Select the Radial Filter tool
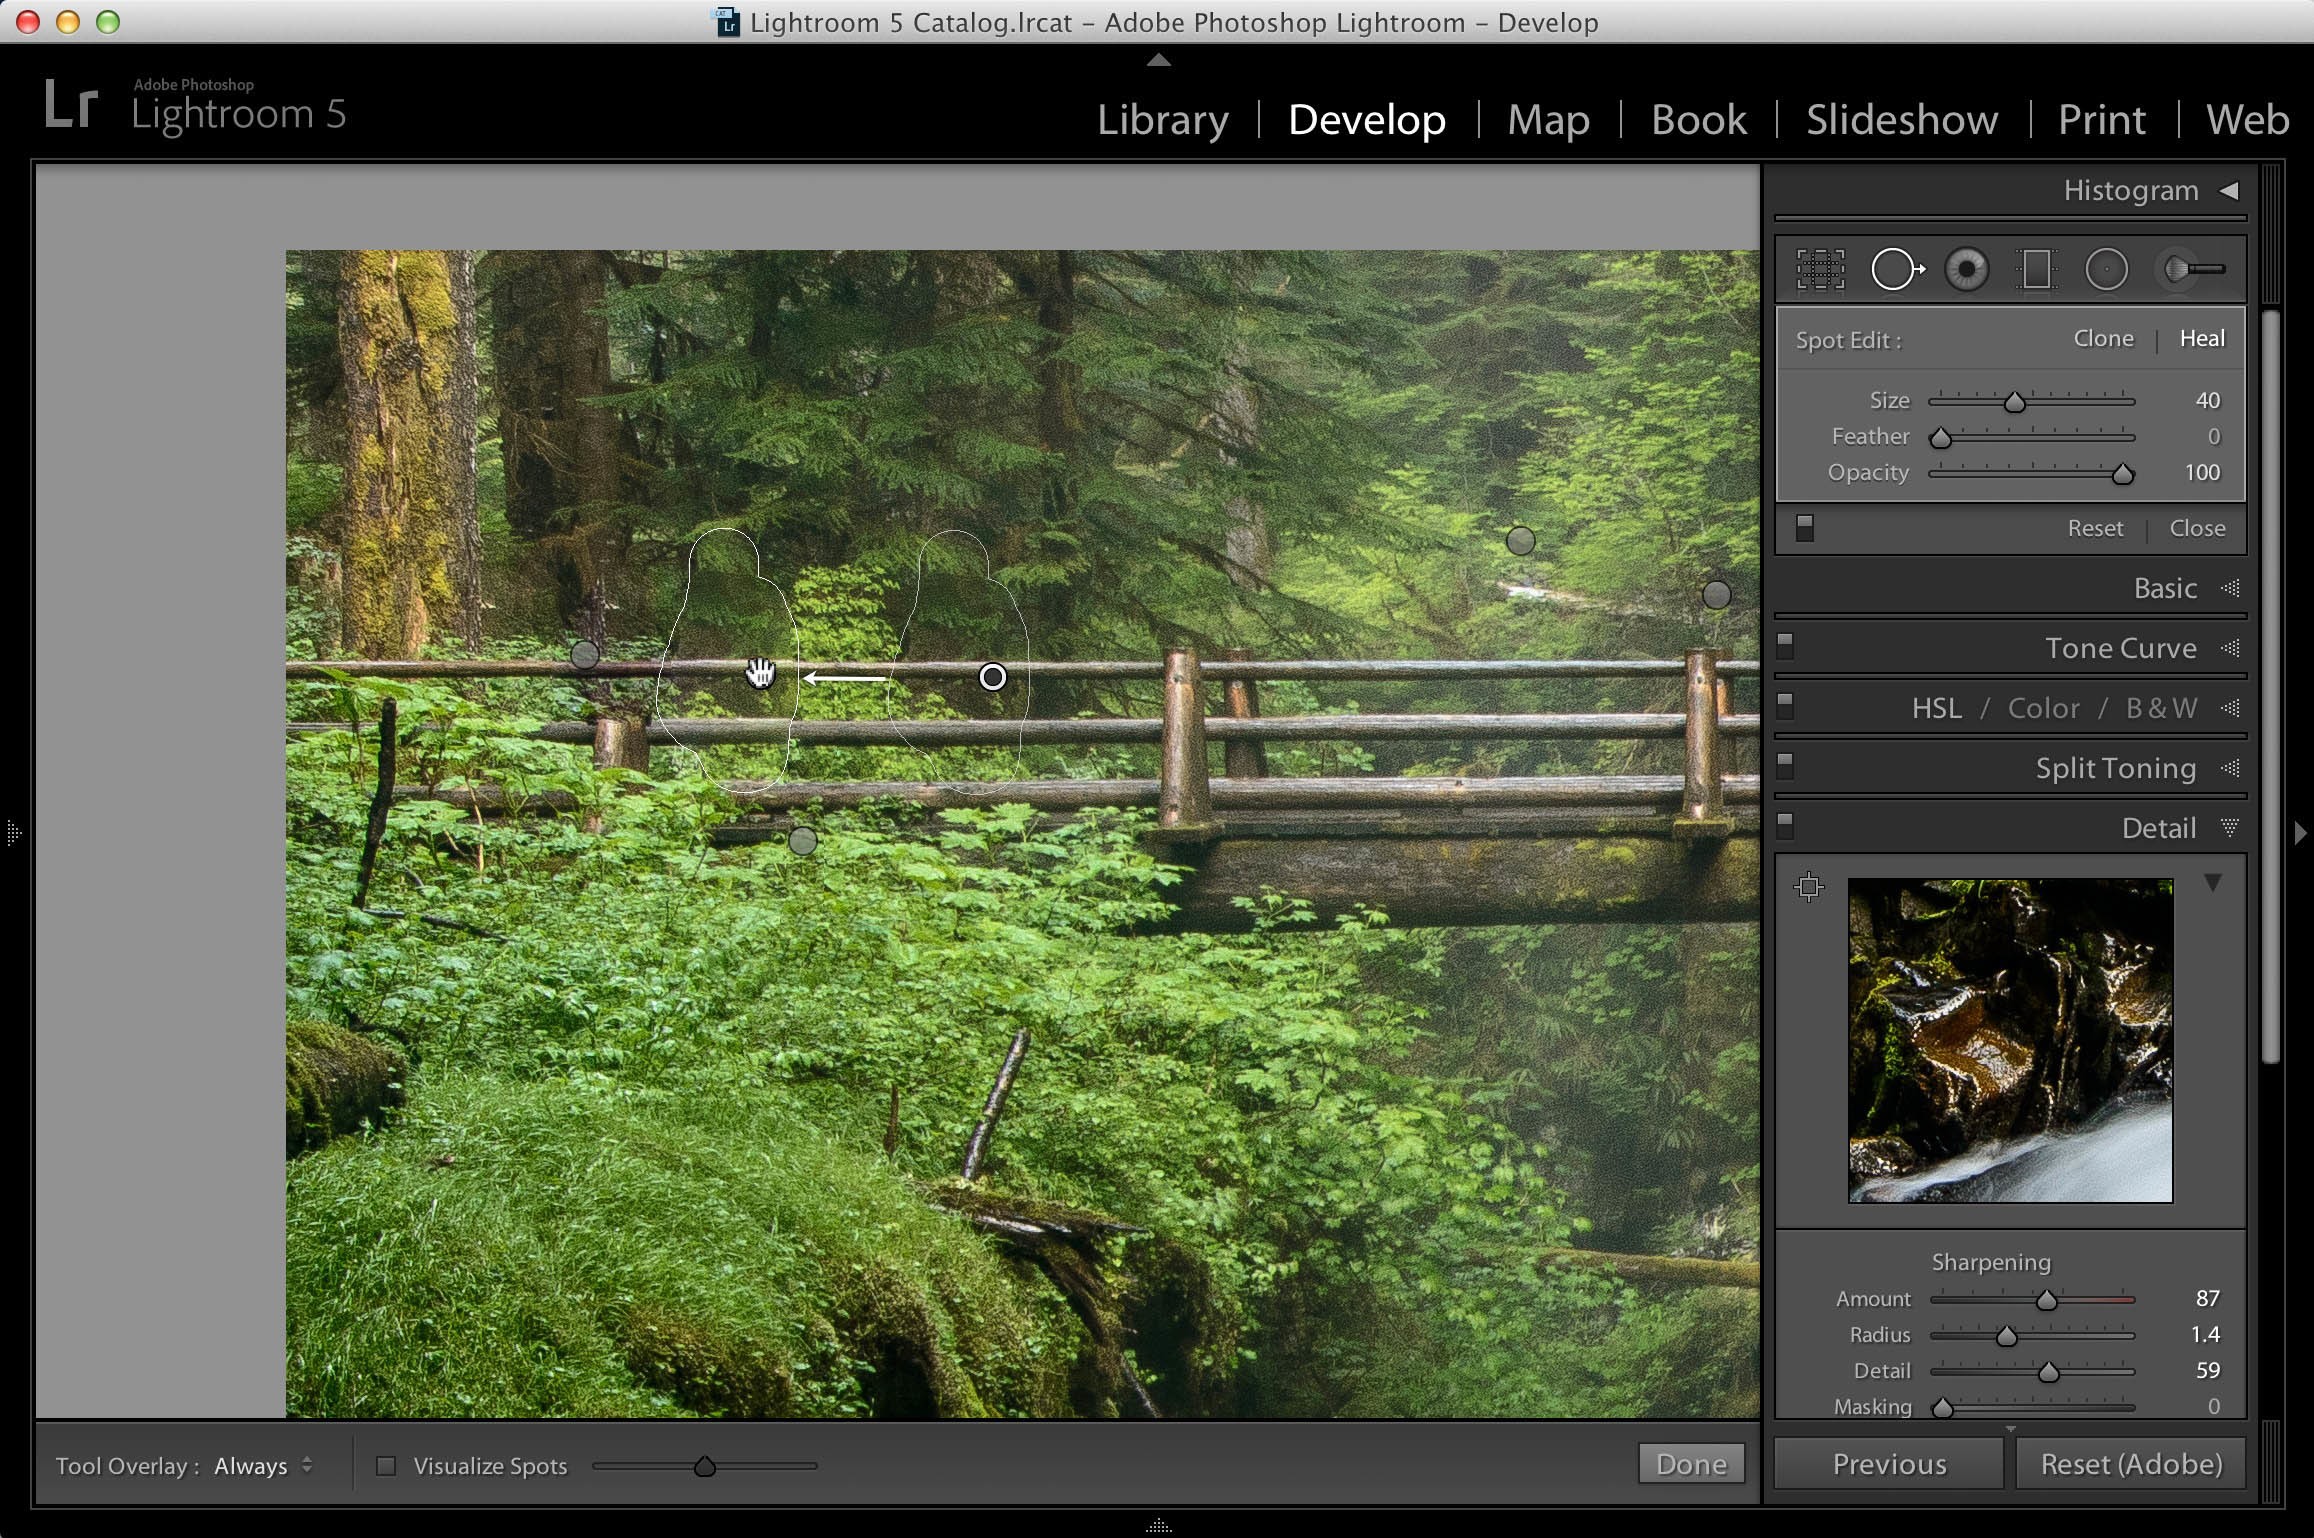The image size is (2314, 1538). 2106,269
